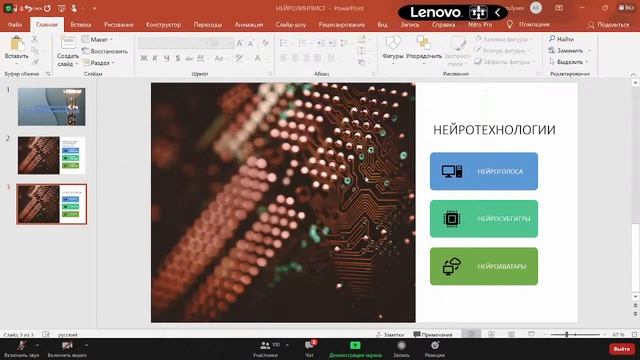Expand Zoom video options arrow beside camera

tap(86, 345)
